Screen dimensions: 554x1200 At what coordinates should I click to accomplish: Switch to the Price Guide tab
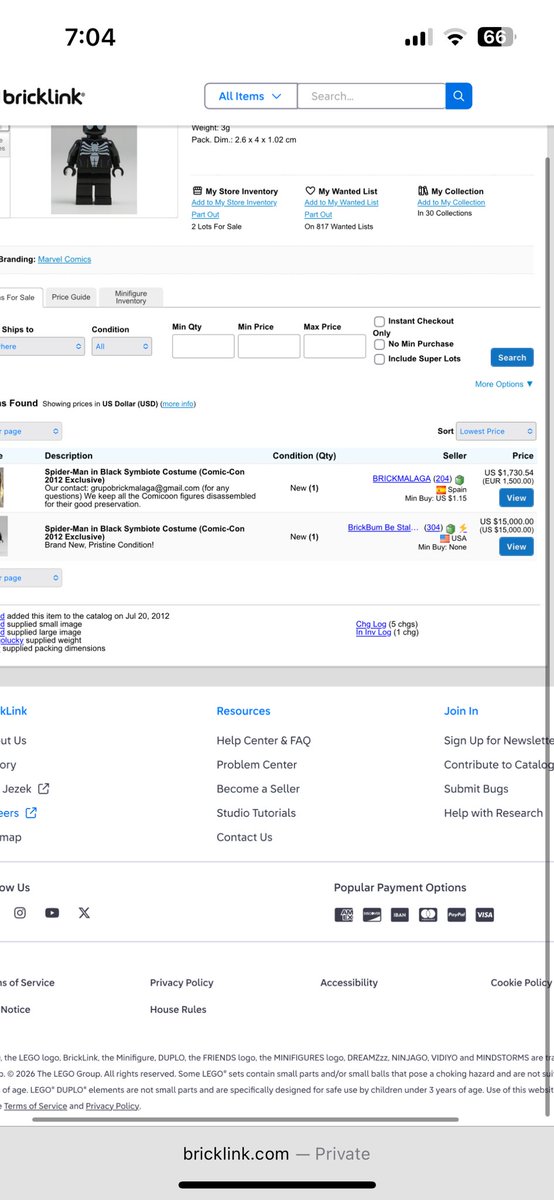pyautogui.click(x=71, y=297)
